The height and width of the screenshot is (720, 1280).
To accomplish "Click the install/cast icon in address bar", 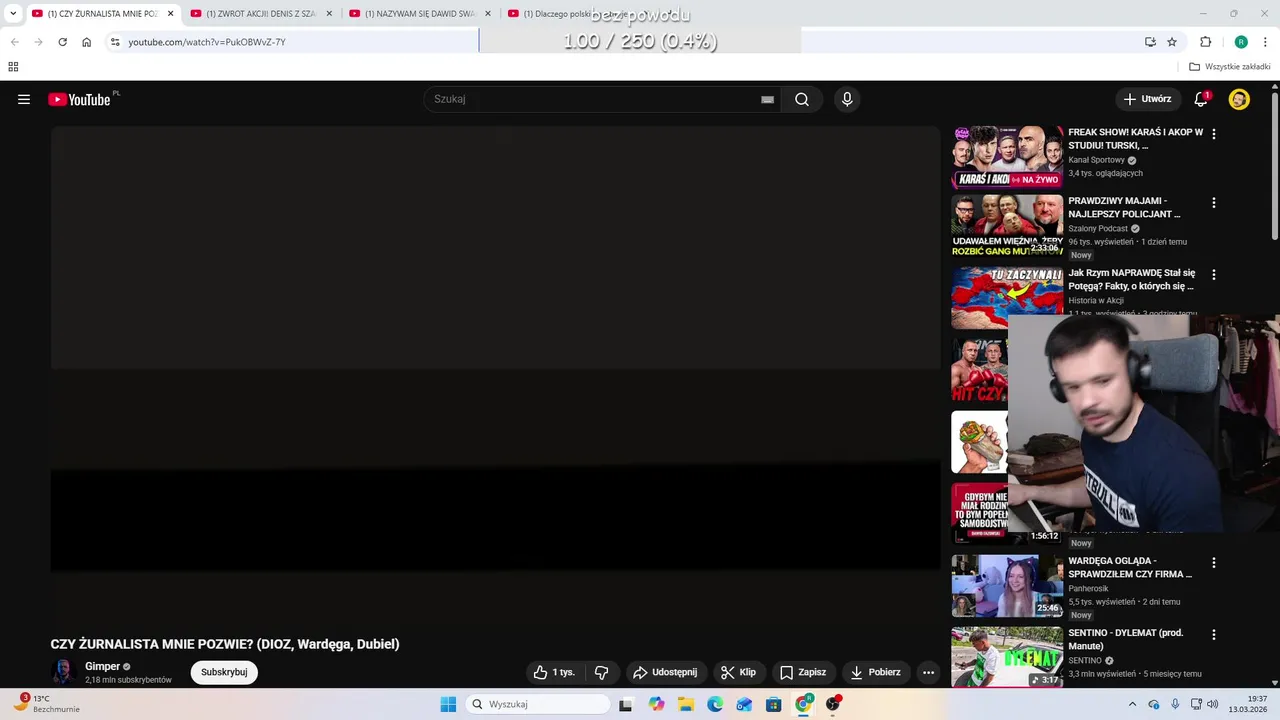I will (1150, 42).
